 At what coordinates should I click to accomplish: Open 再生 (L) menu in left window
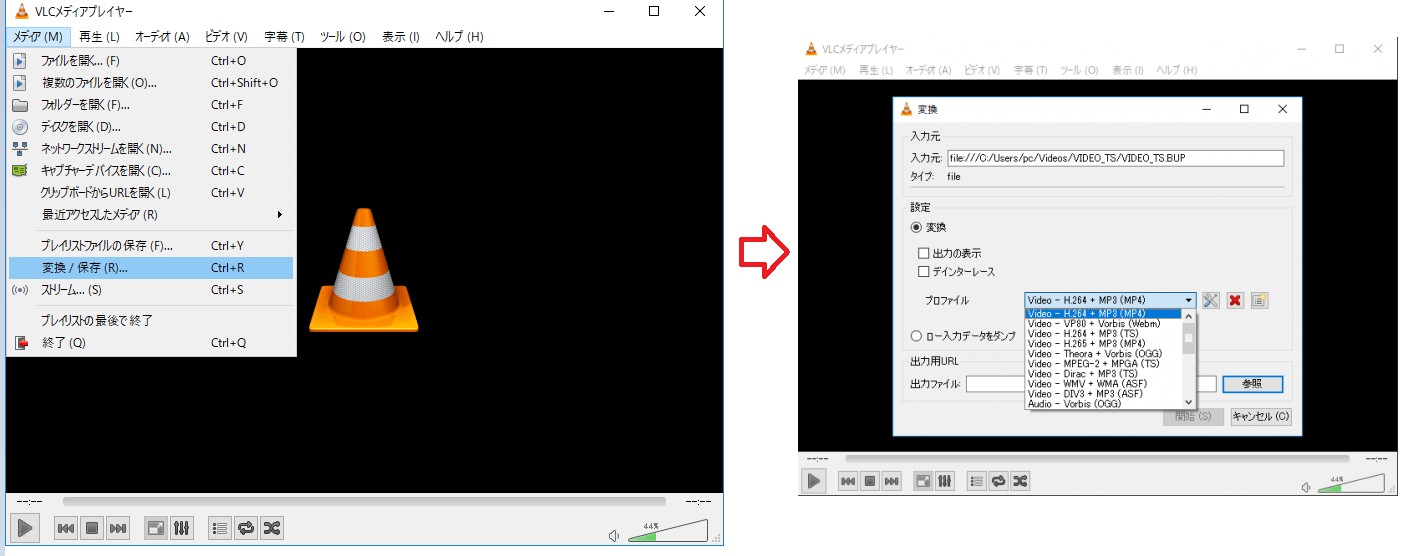point(99,37)
